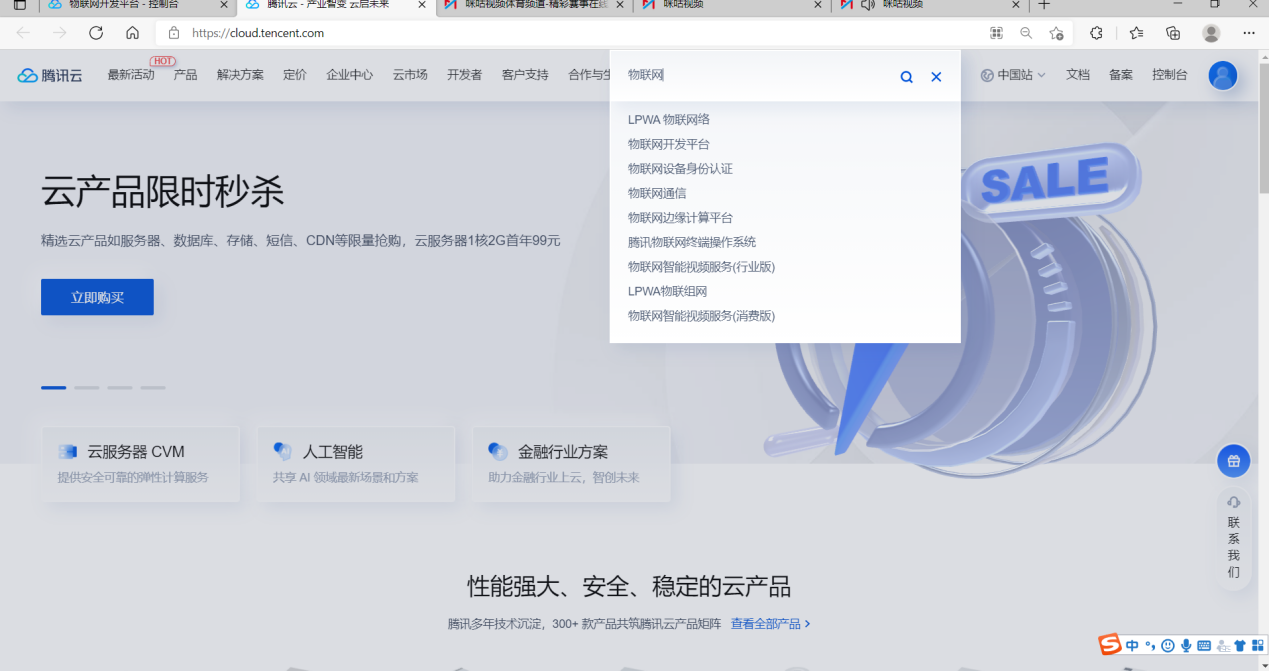Open Sogou soft keyboard
1269x671 pixels.
point(1204,646)
